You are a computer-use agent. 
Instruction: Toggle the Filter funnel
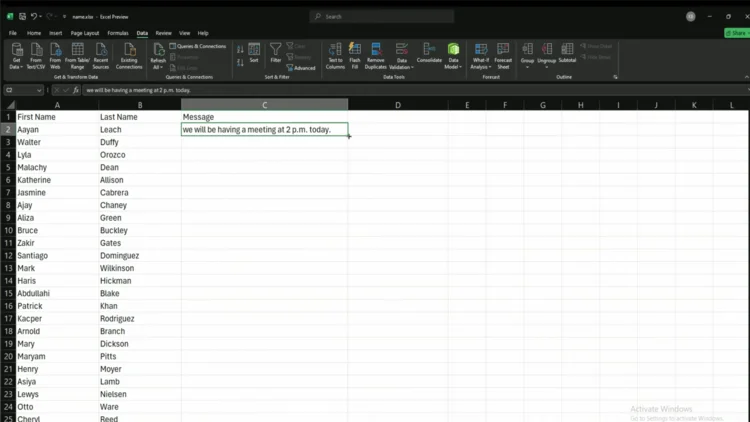pos(276,53)
